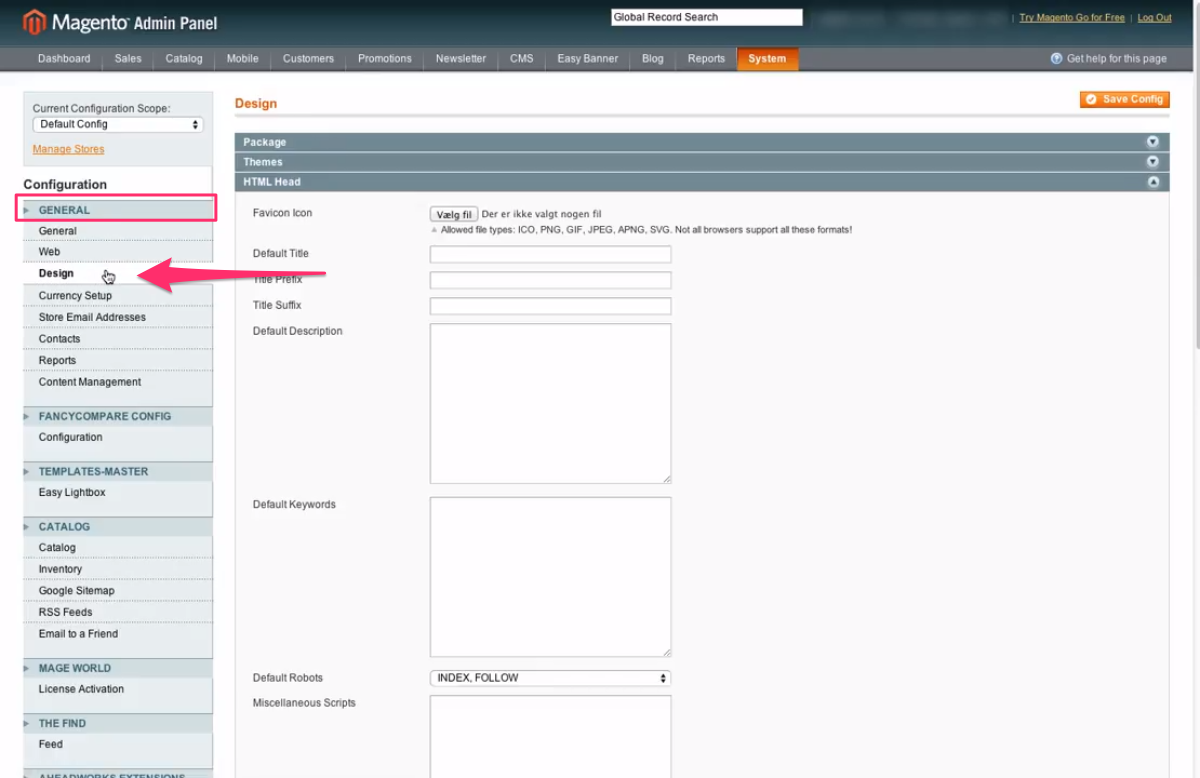Open General under the GENERAL group
The height and width of the screenshot is (778, 1200).
pyautogui.click(x=118, y=231)
